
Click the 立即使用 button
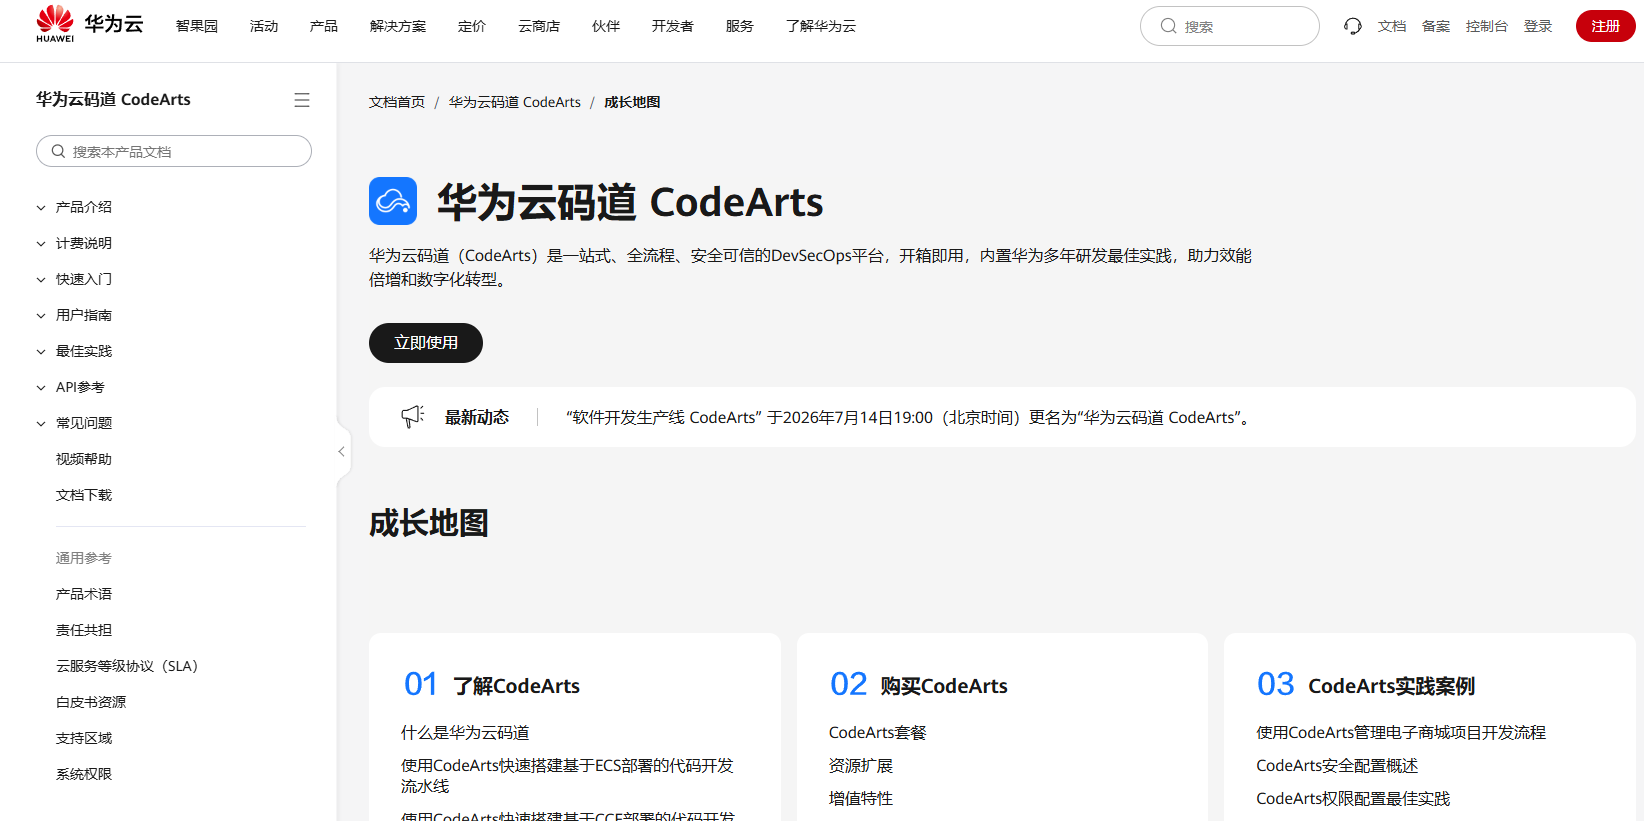tap(426, 343)
